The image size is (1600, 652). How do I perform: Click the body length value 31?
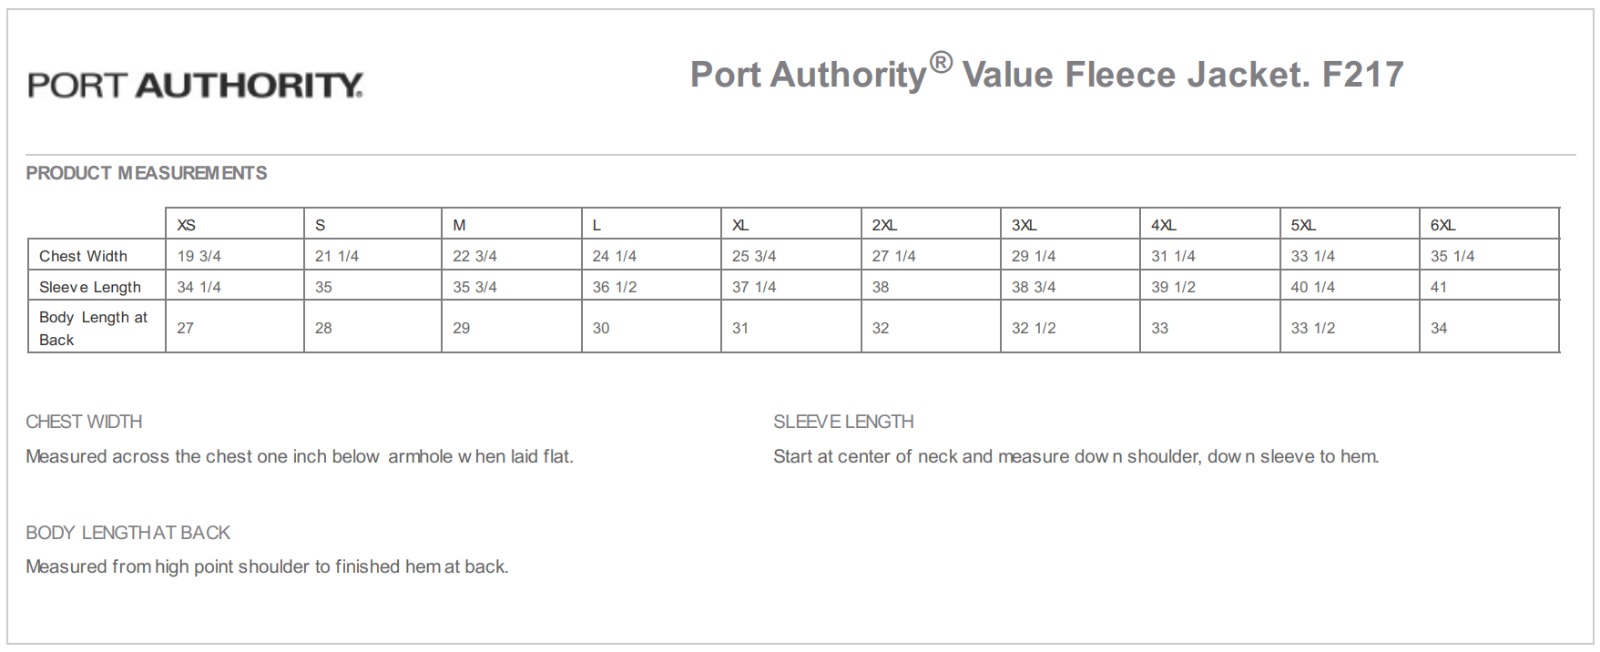click(740, 328)
